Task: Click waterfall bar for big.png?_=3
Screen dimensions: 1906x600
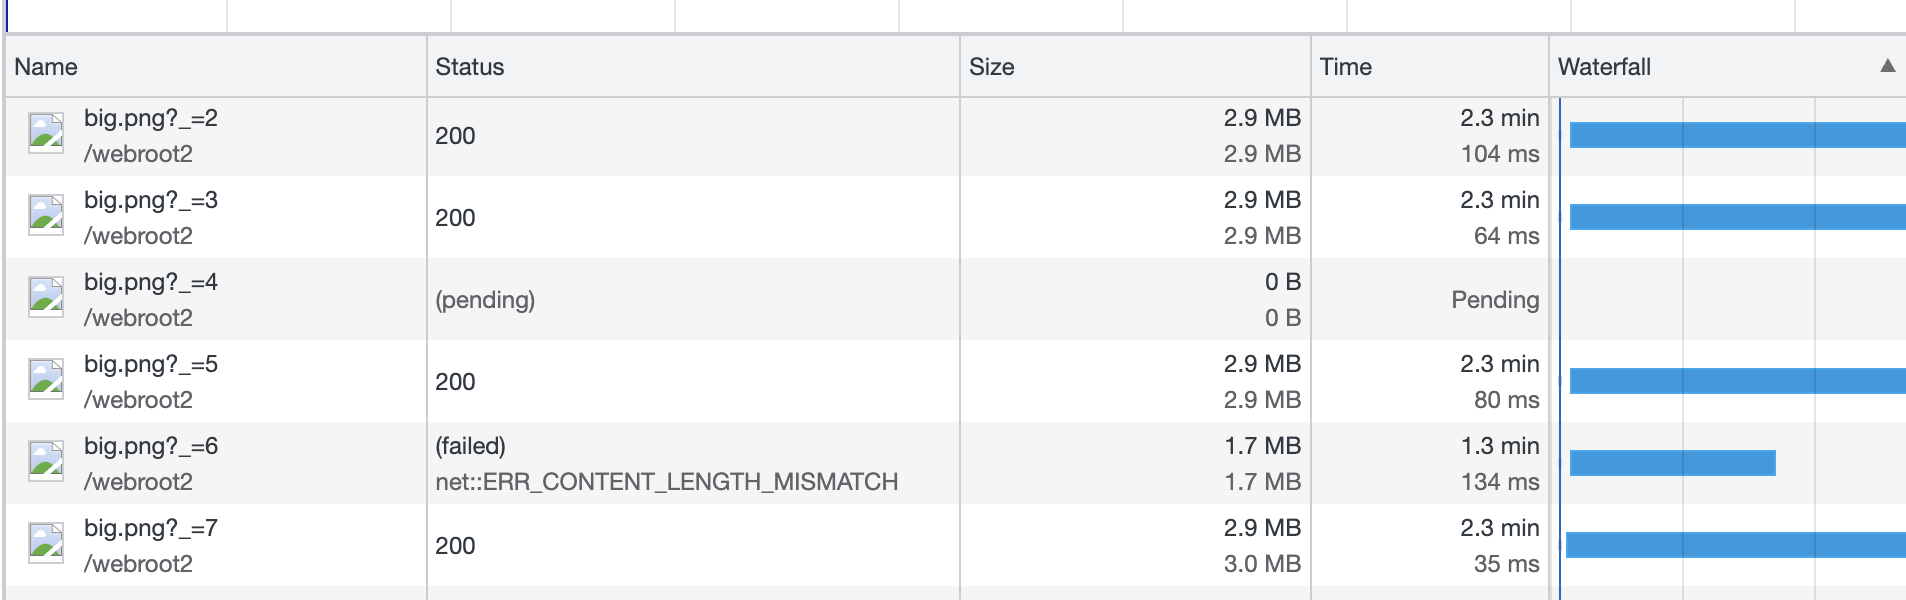Action: point(1737,217)
